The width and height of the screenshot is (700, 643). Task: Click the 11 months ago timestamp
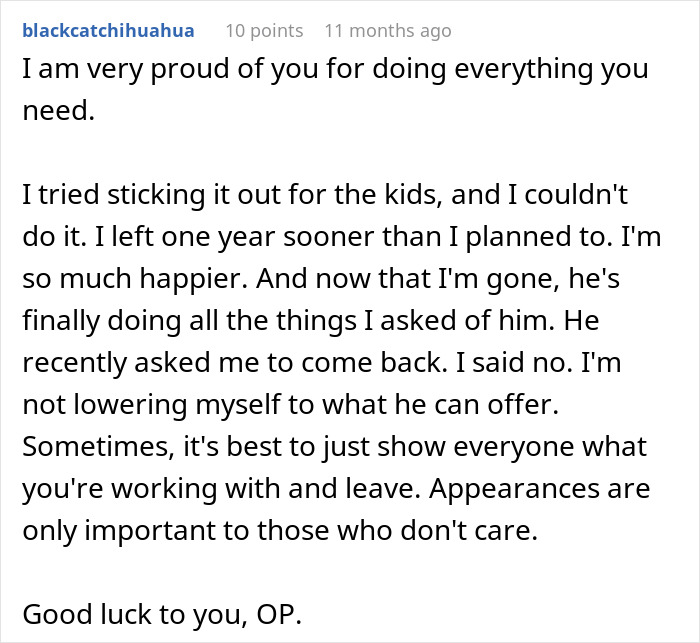coord(388,31)
